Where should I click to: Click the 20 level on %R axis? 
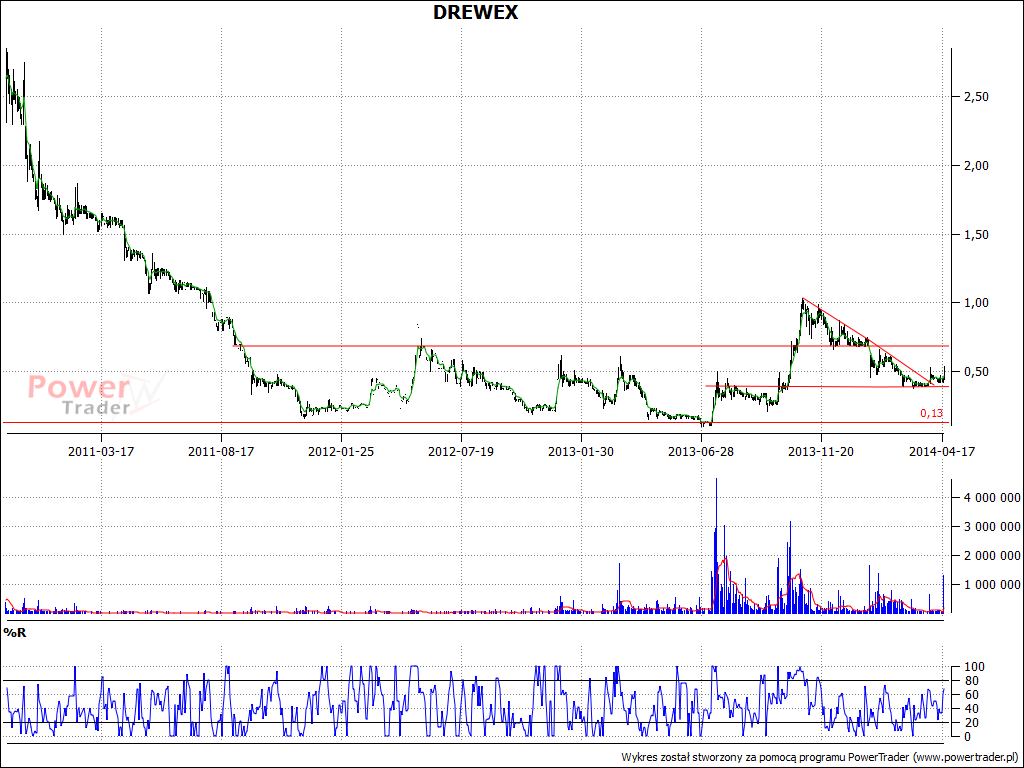point(971,723)
